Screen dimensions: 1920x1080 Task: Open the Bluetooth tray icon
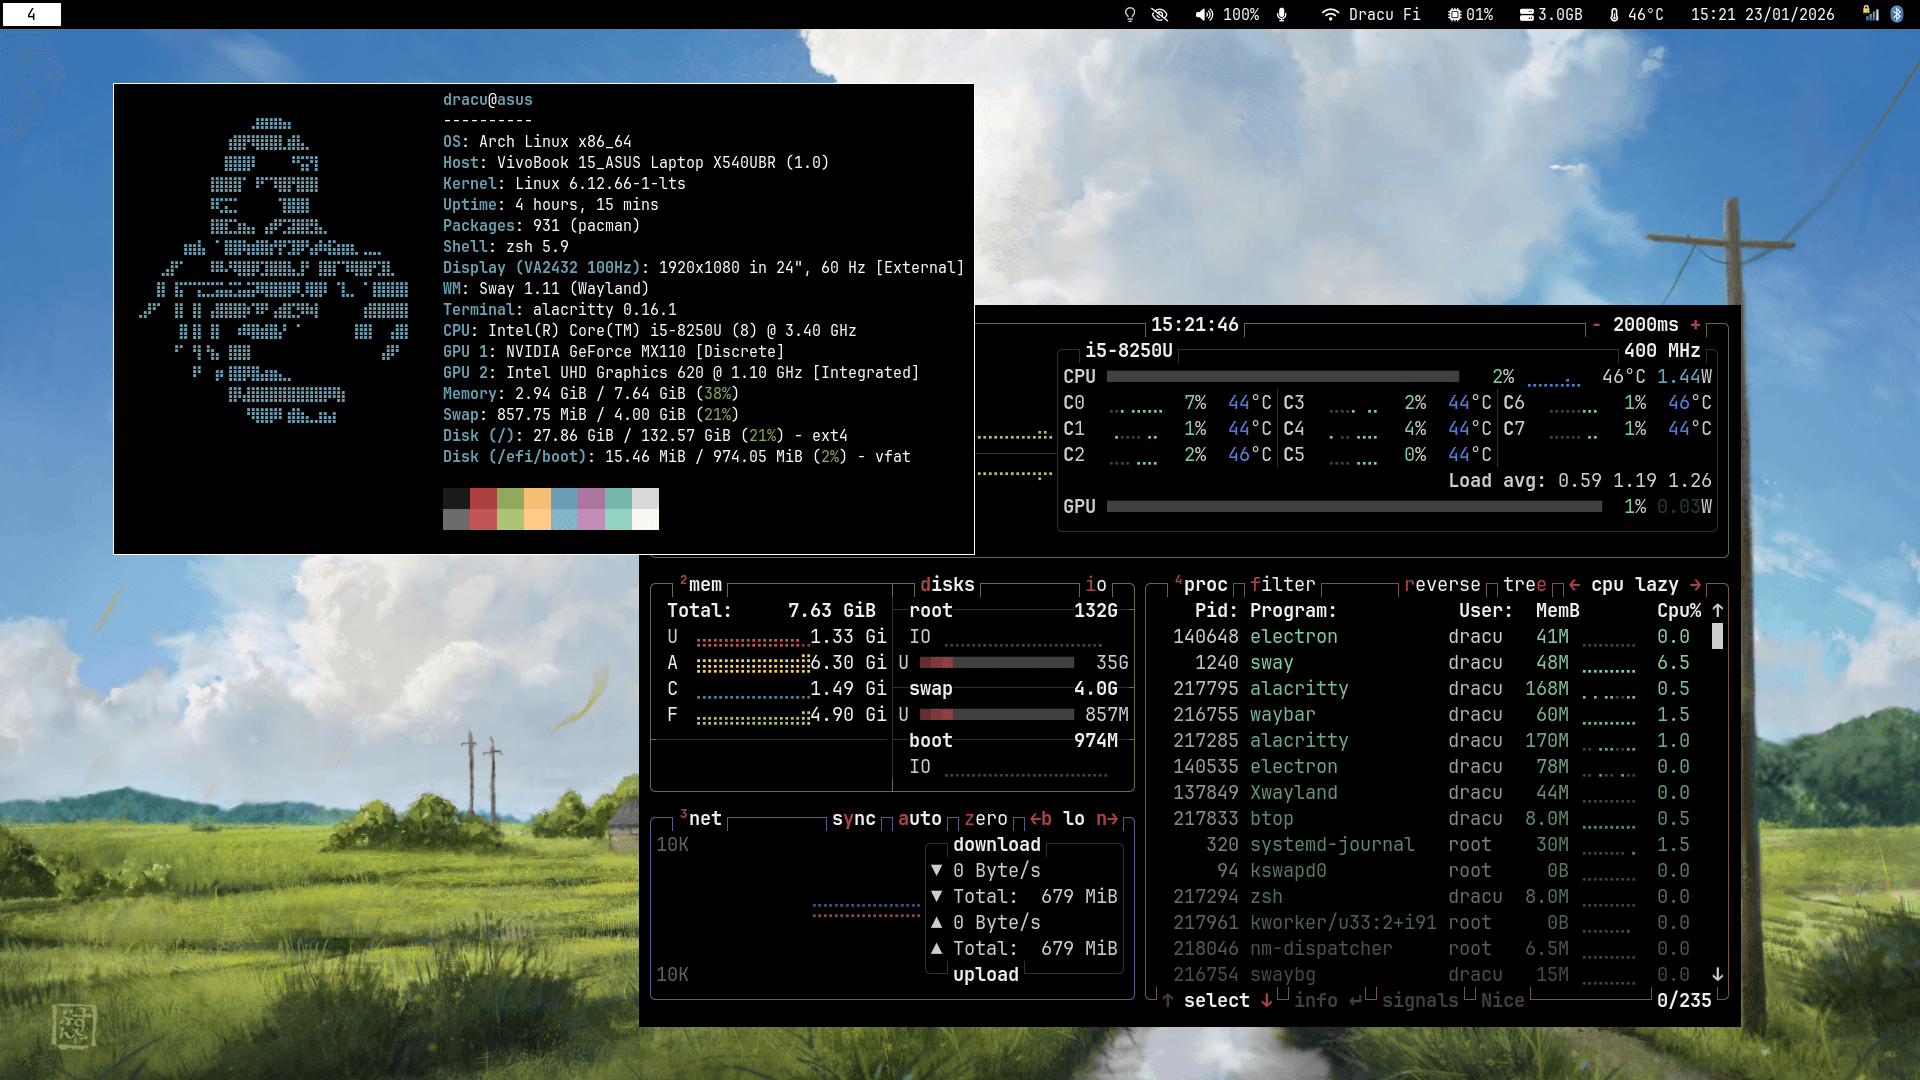[1897, 14]
